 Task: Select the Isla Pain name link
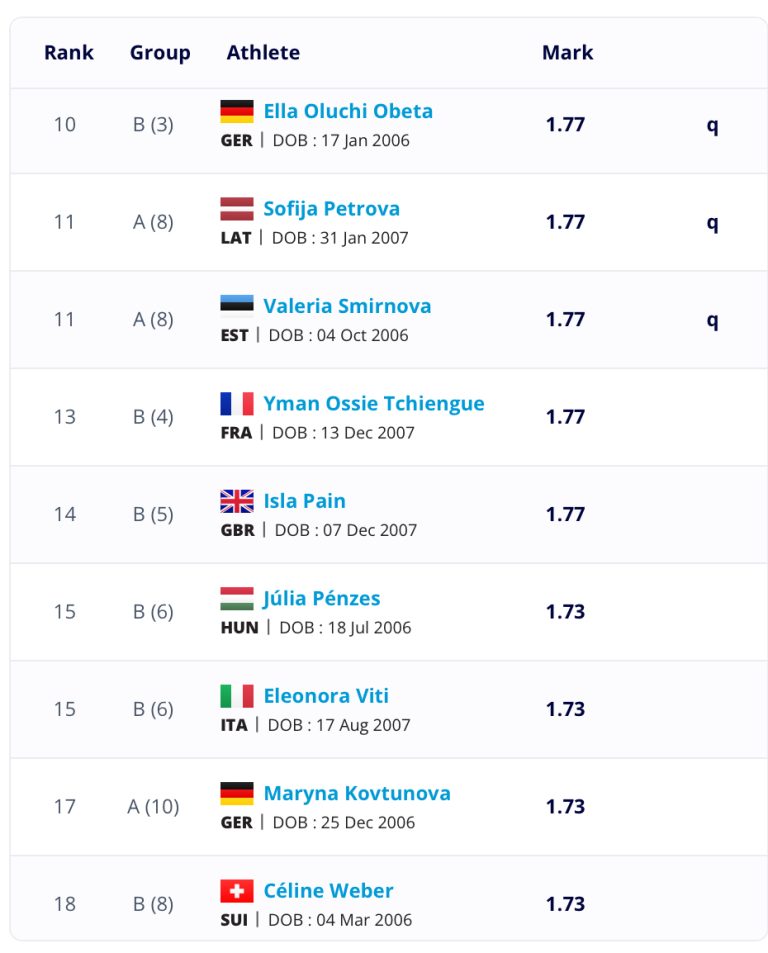click(304, 501)
